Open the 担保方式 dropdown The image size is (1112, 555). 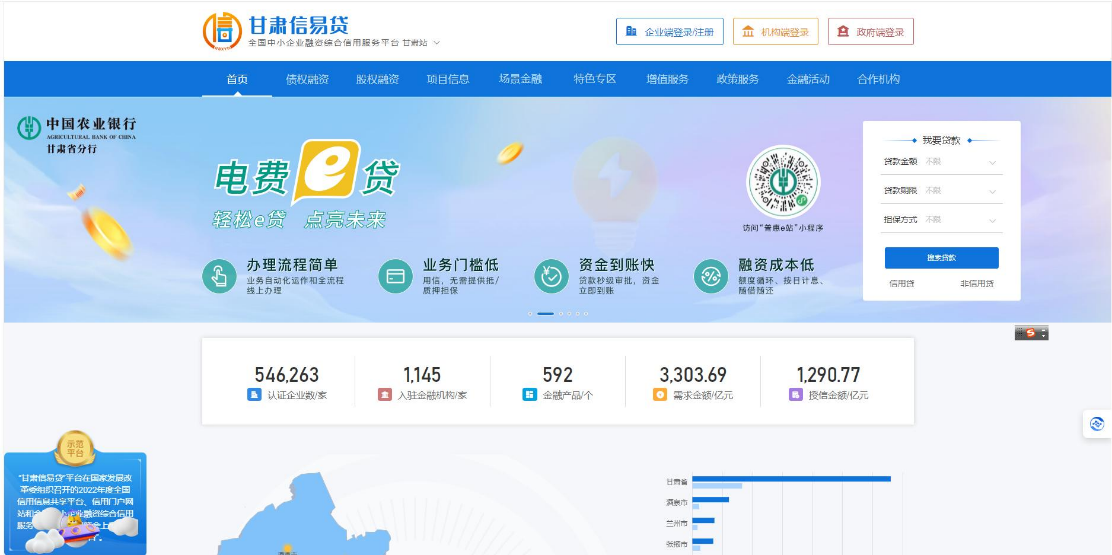(x=941, y=220)
